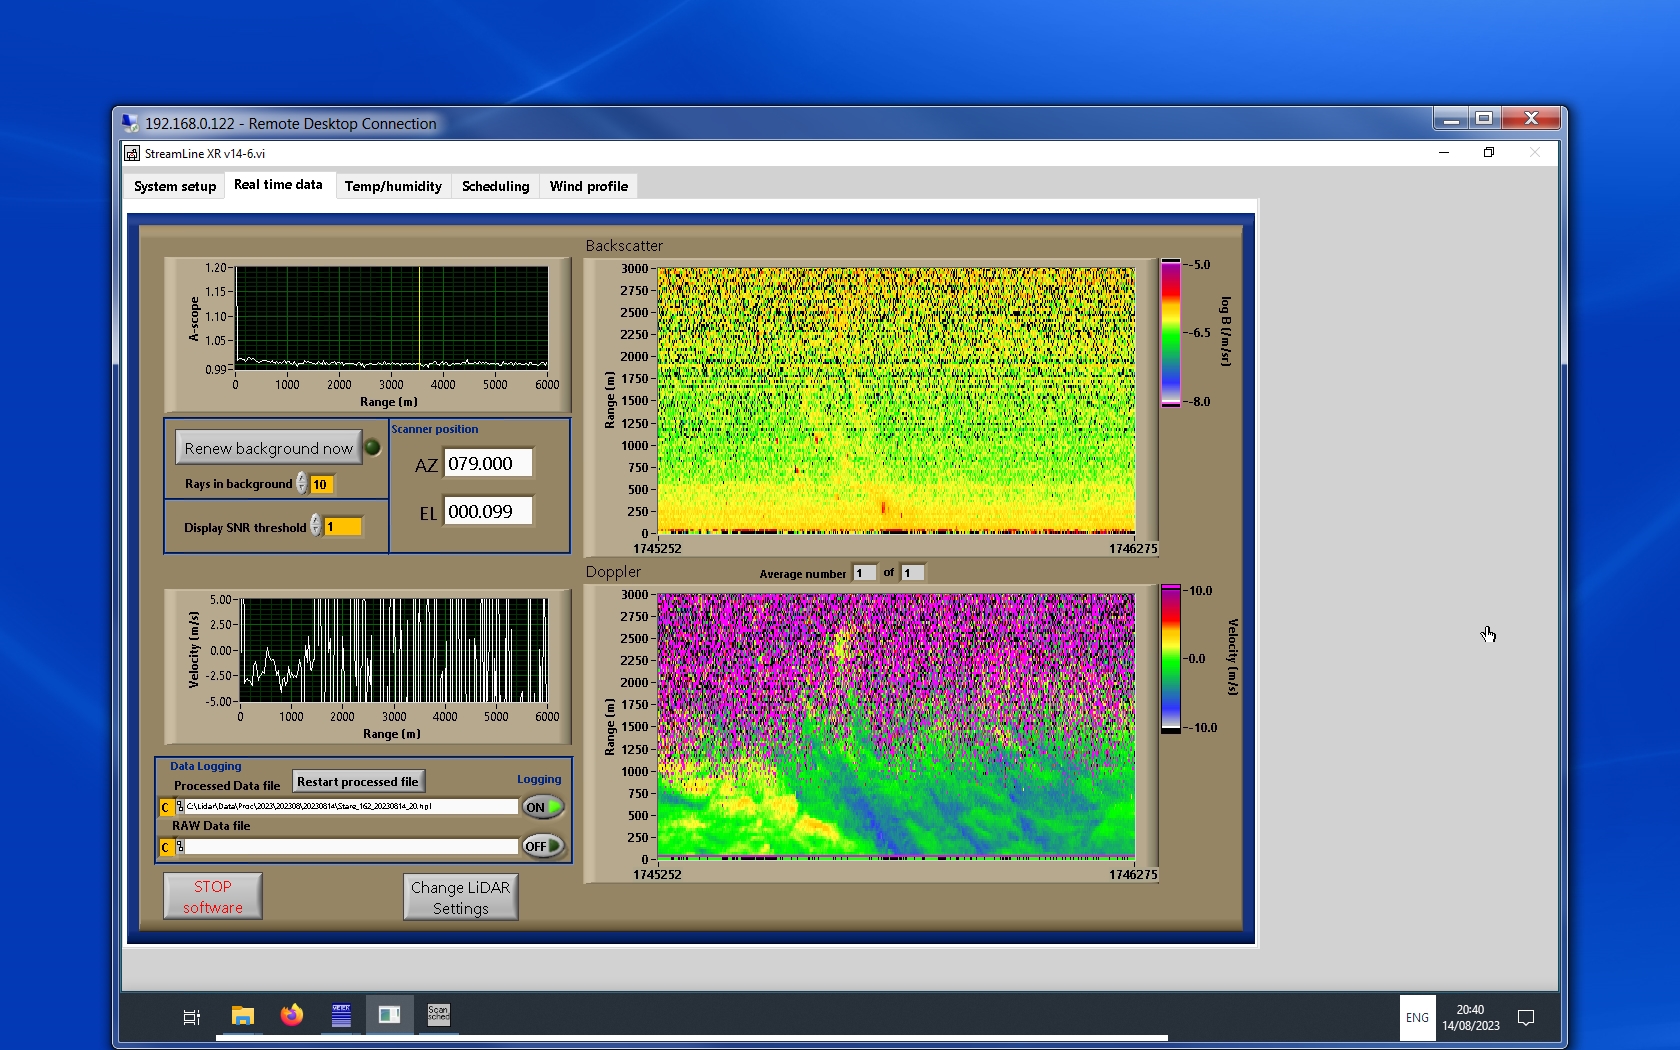Click the Rays in background stepper arrows
The image size is (1680, 1050).
coord(302,484)
